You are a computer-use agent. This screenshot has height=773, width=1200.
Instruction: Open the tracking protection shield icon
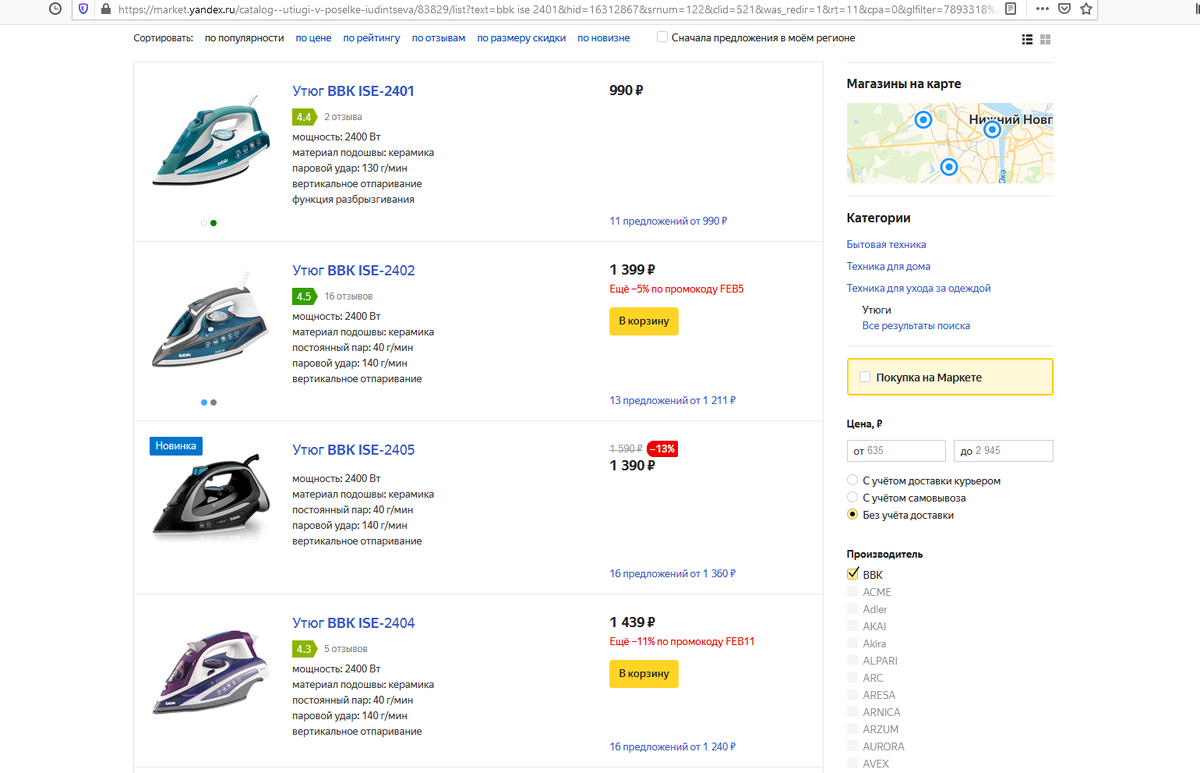coord(83,9)
